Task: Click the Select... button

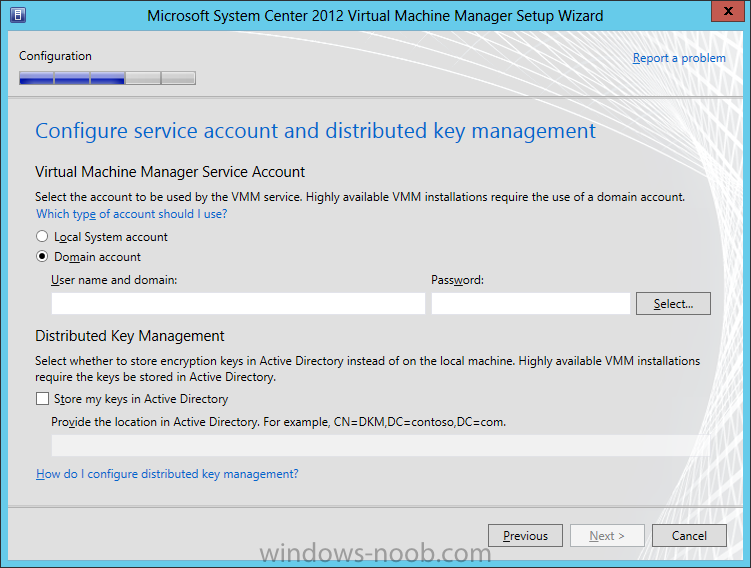Action: click(673, 304)
